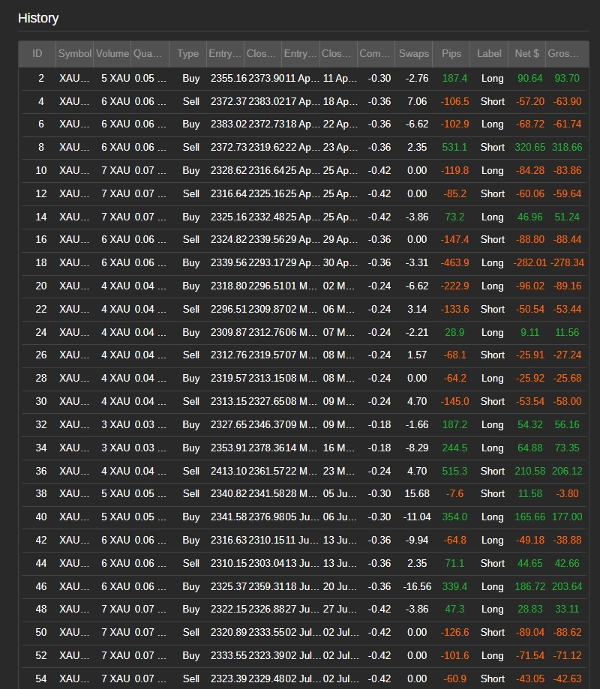The image size is (600, 689).
Task: Sort by the ID column header
Action: 37,54
